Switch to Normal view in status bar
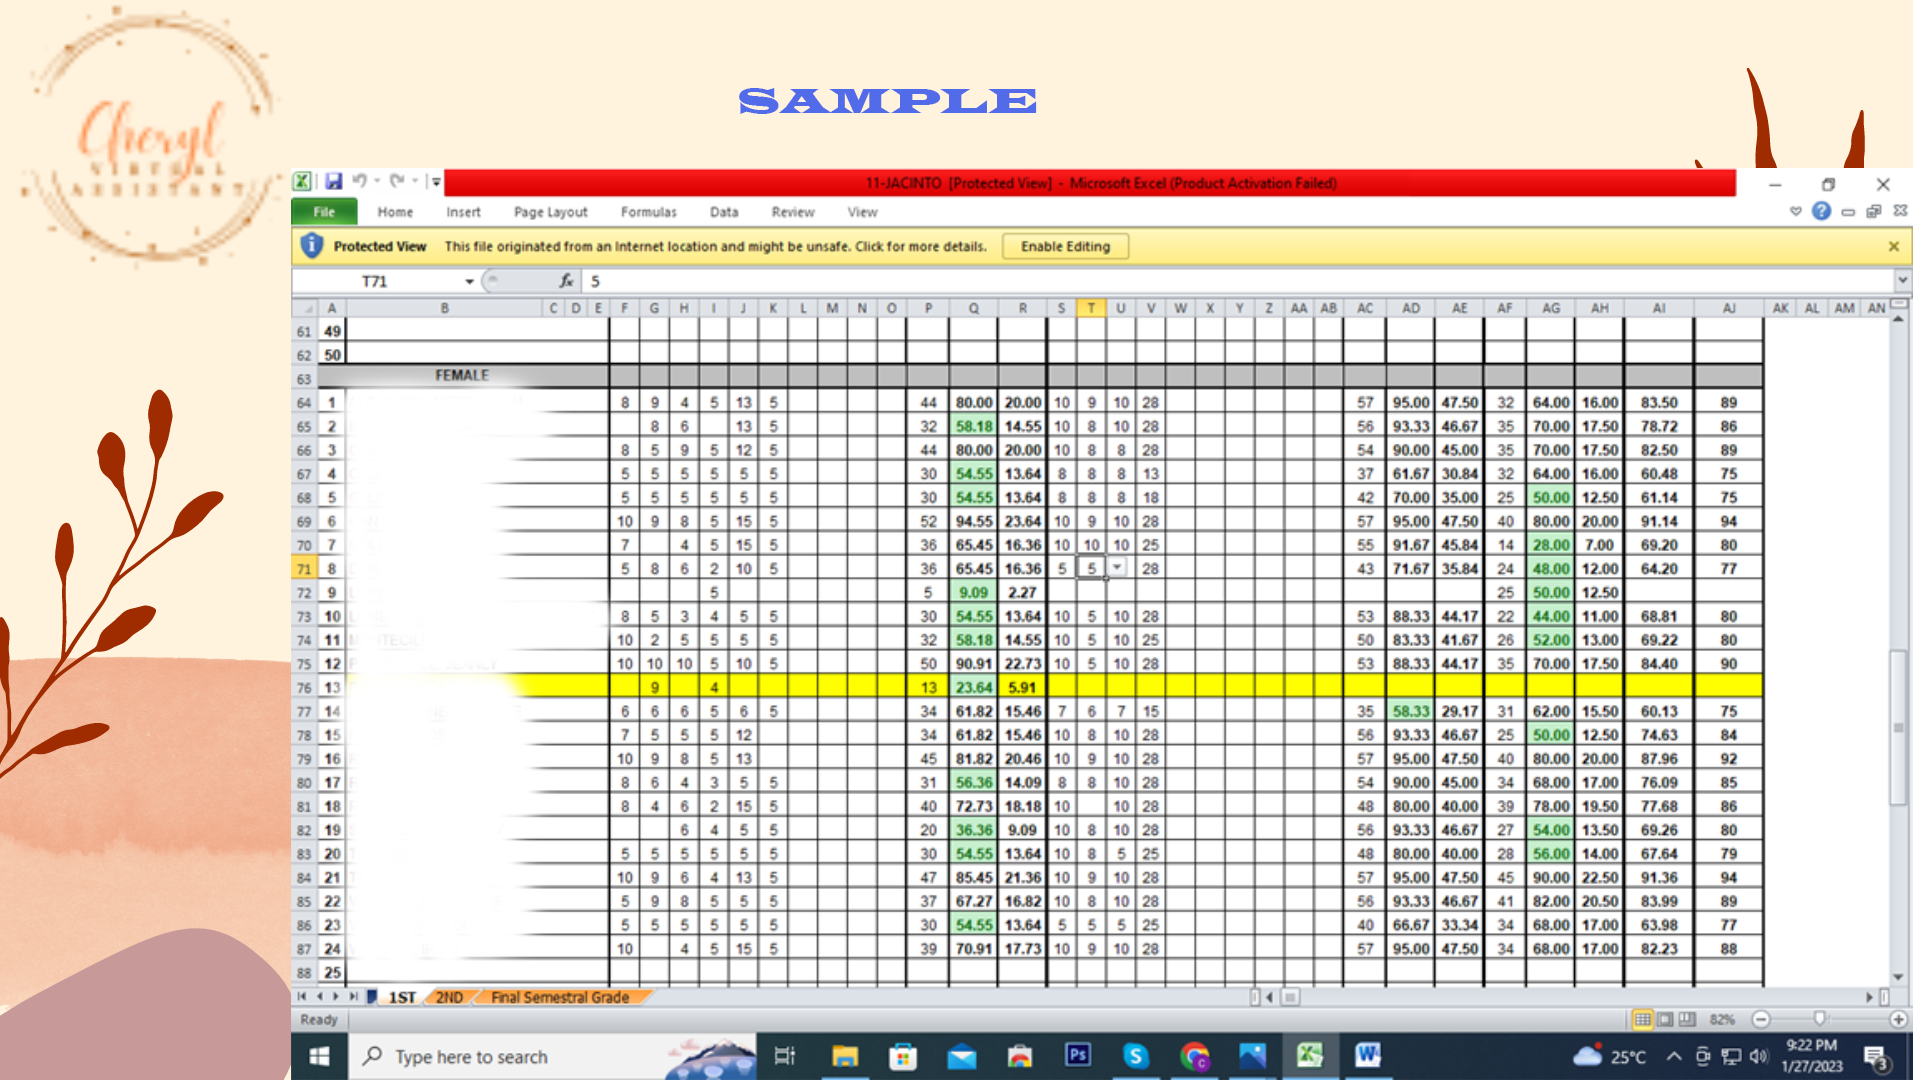The image size is (1920, 1080). (1642, 1020)
